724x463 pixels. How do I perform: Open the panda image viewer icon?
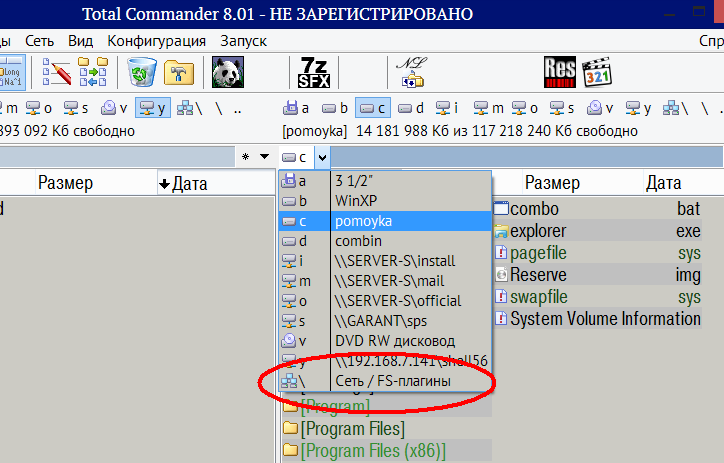click(228, 72)
